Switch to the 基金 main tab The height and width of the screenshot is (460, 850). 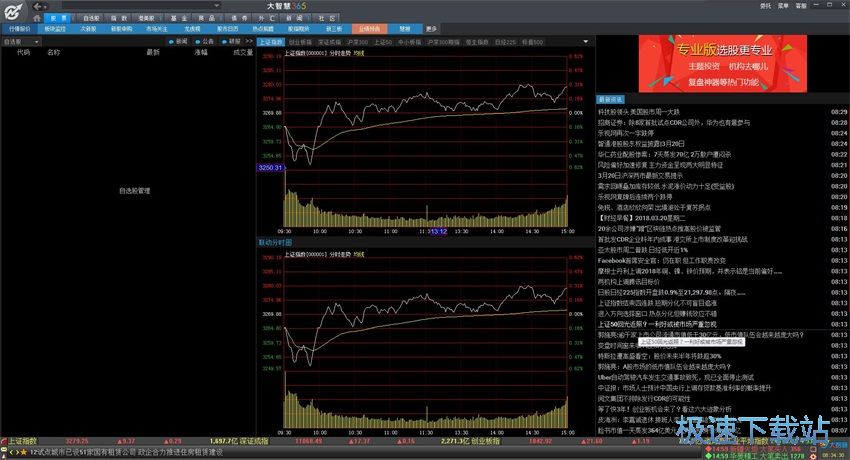point(179,18)
